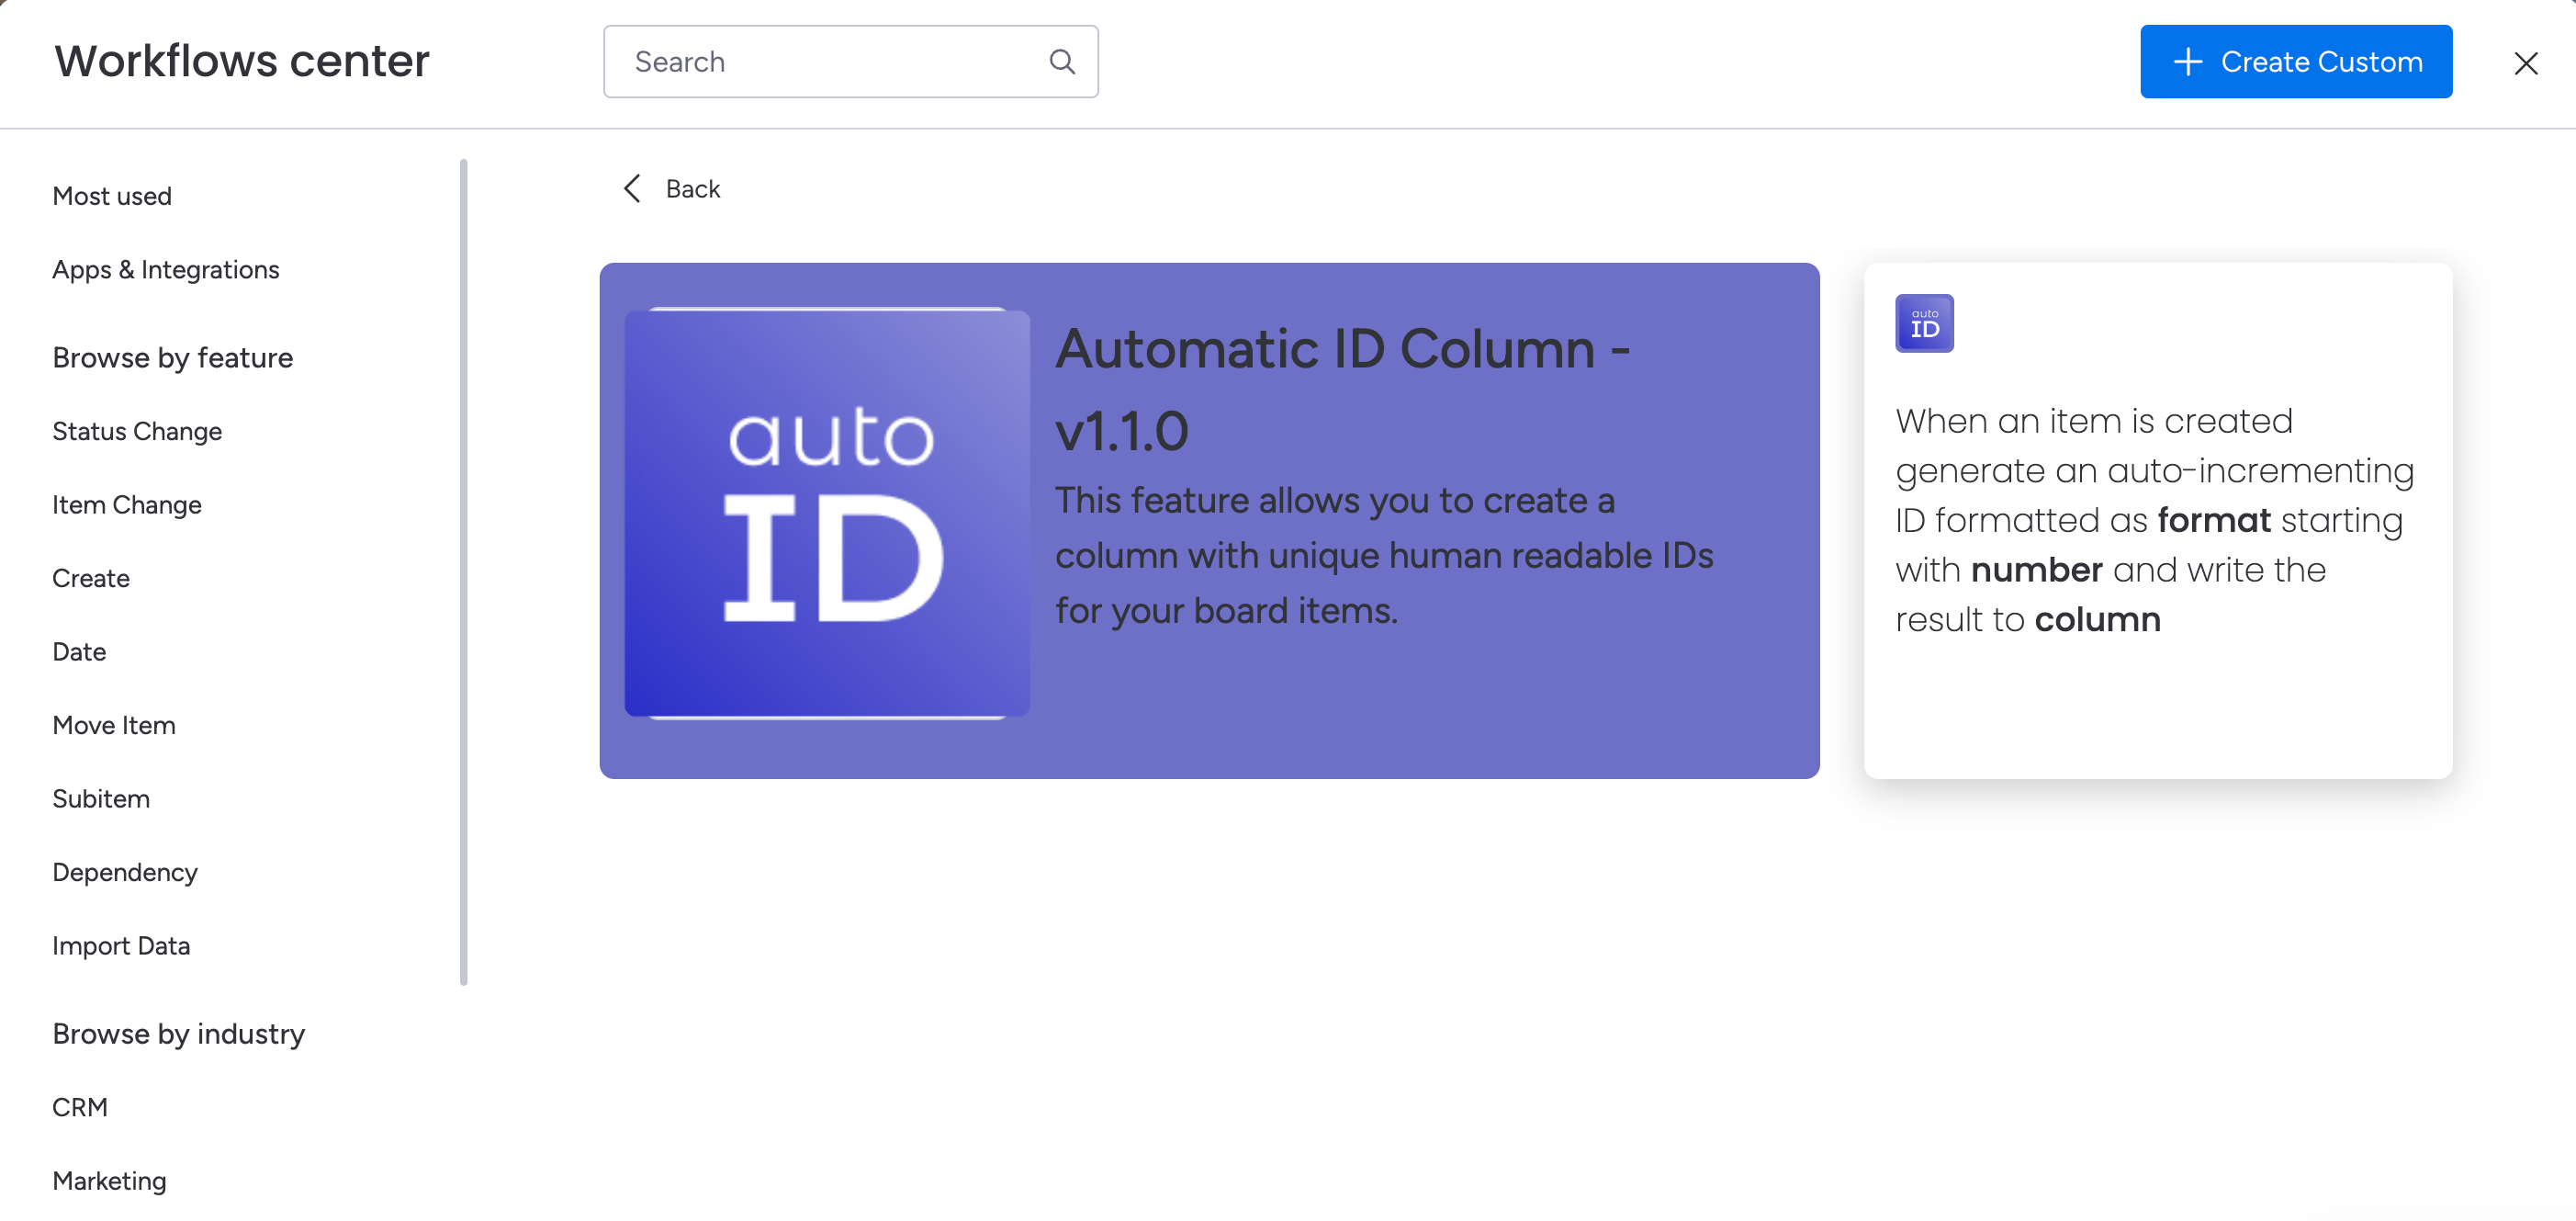Screen dimensions: 2576x1221
Task: Click the search magnifier icon
Action: pyautogui.click(x=1061, y=62)
